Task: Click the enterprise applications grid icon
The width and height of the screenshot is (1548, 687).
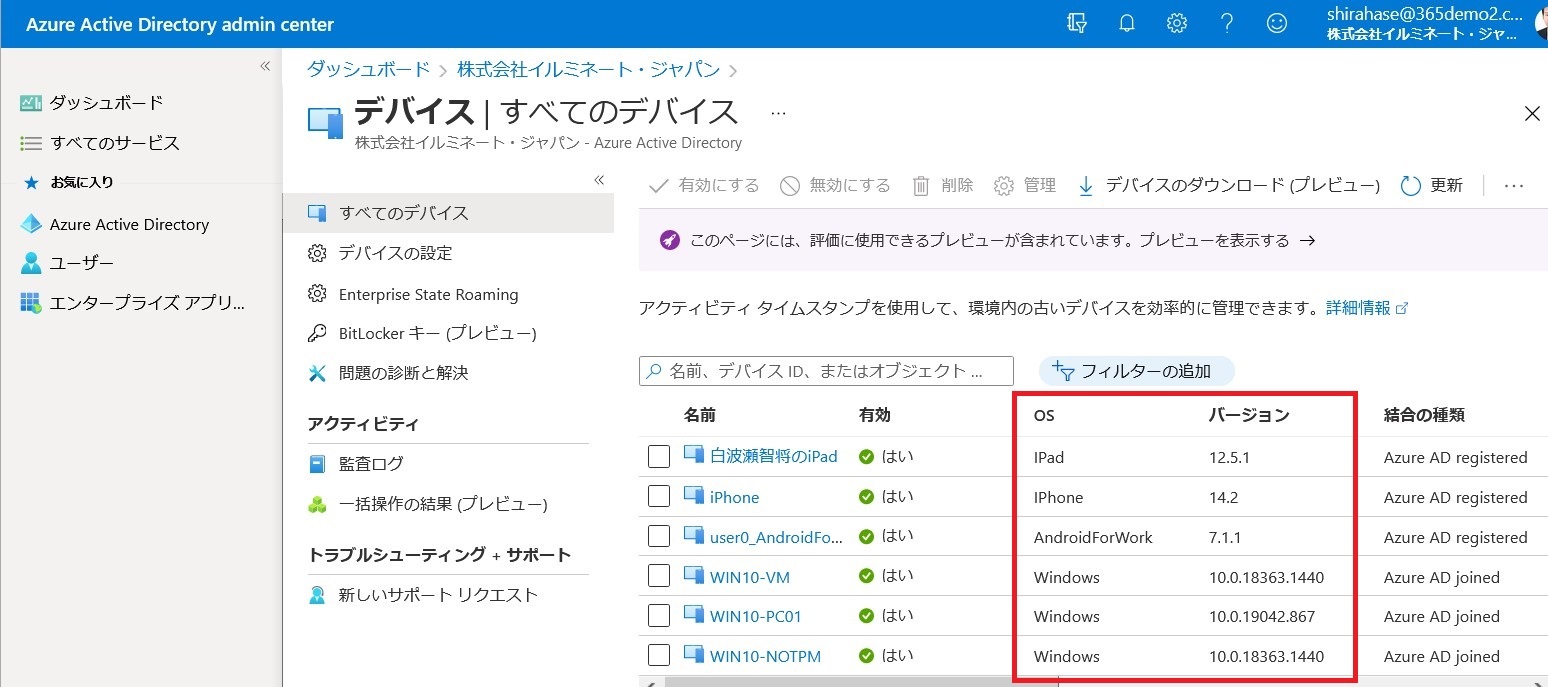Action: [31, 303]
